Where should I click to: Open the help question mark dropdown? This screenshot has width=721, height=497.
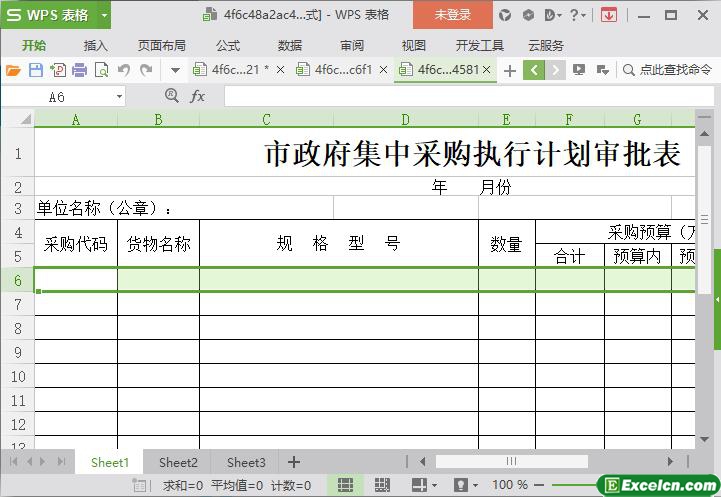point(578,15)
